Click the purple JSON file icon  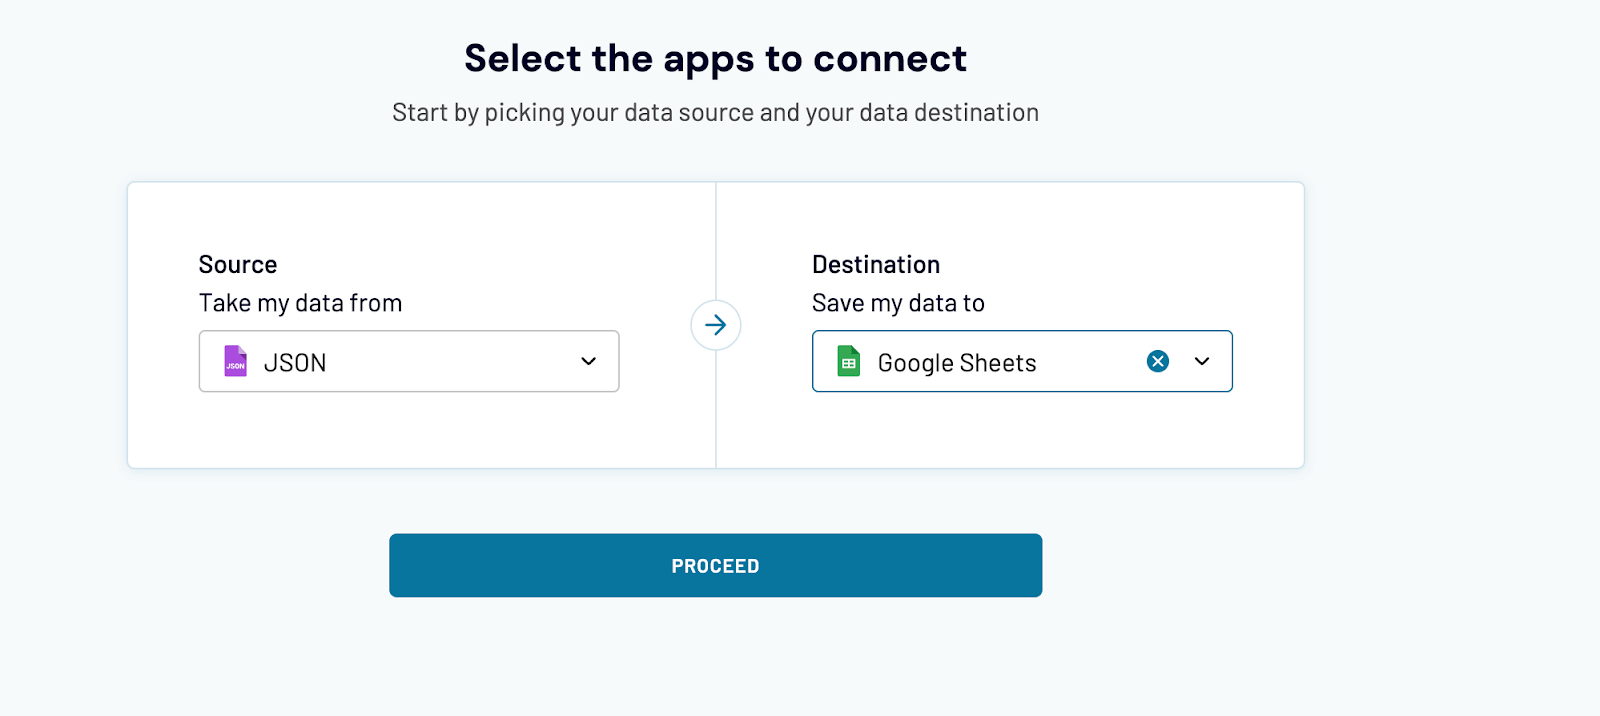236,362
